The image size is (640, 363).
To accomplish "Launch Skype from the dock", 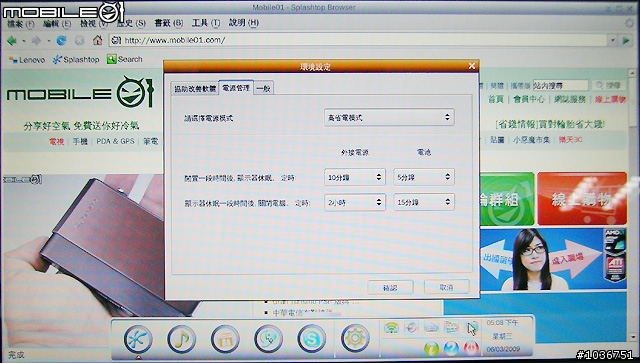I will click(312, 339).
